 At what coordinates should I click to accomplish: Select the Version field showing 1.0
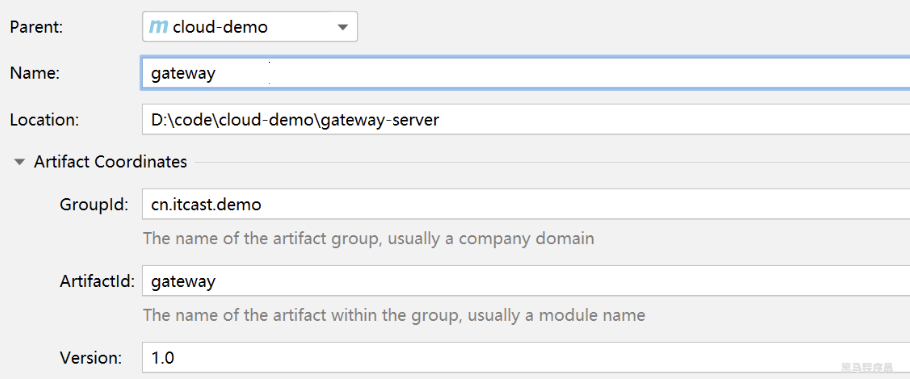[526, 358]
